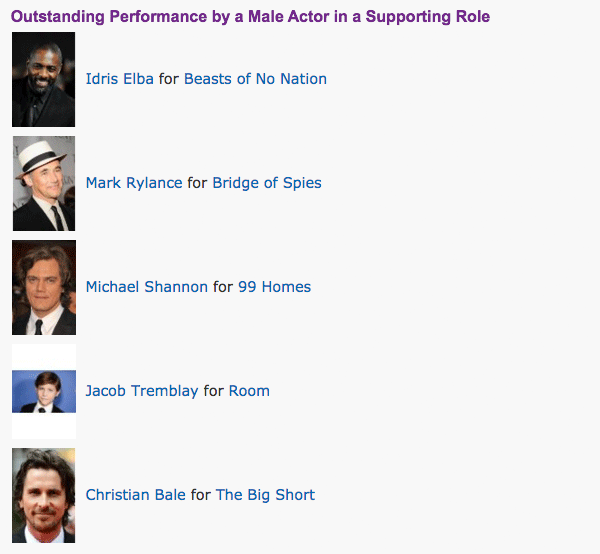Open The Big Short link

[x=265, y=495]
